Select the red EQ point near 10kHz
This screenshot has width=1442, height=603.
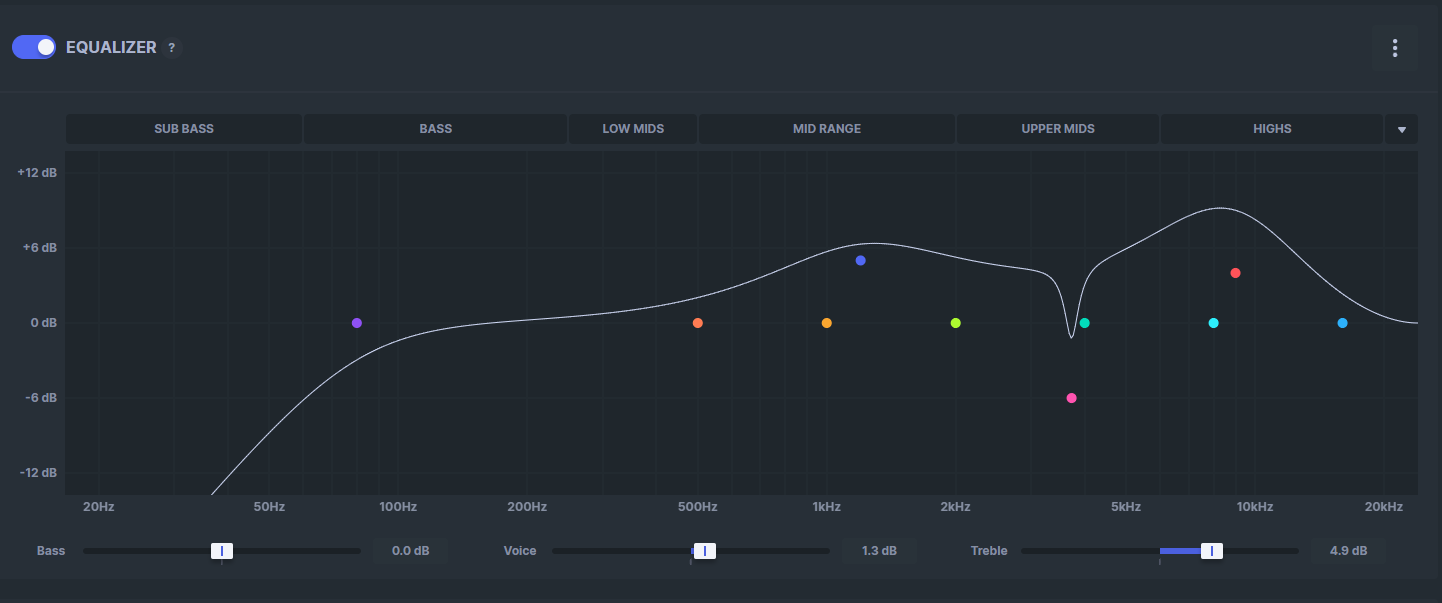(1235, 273)
